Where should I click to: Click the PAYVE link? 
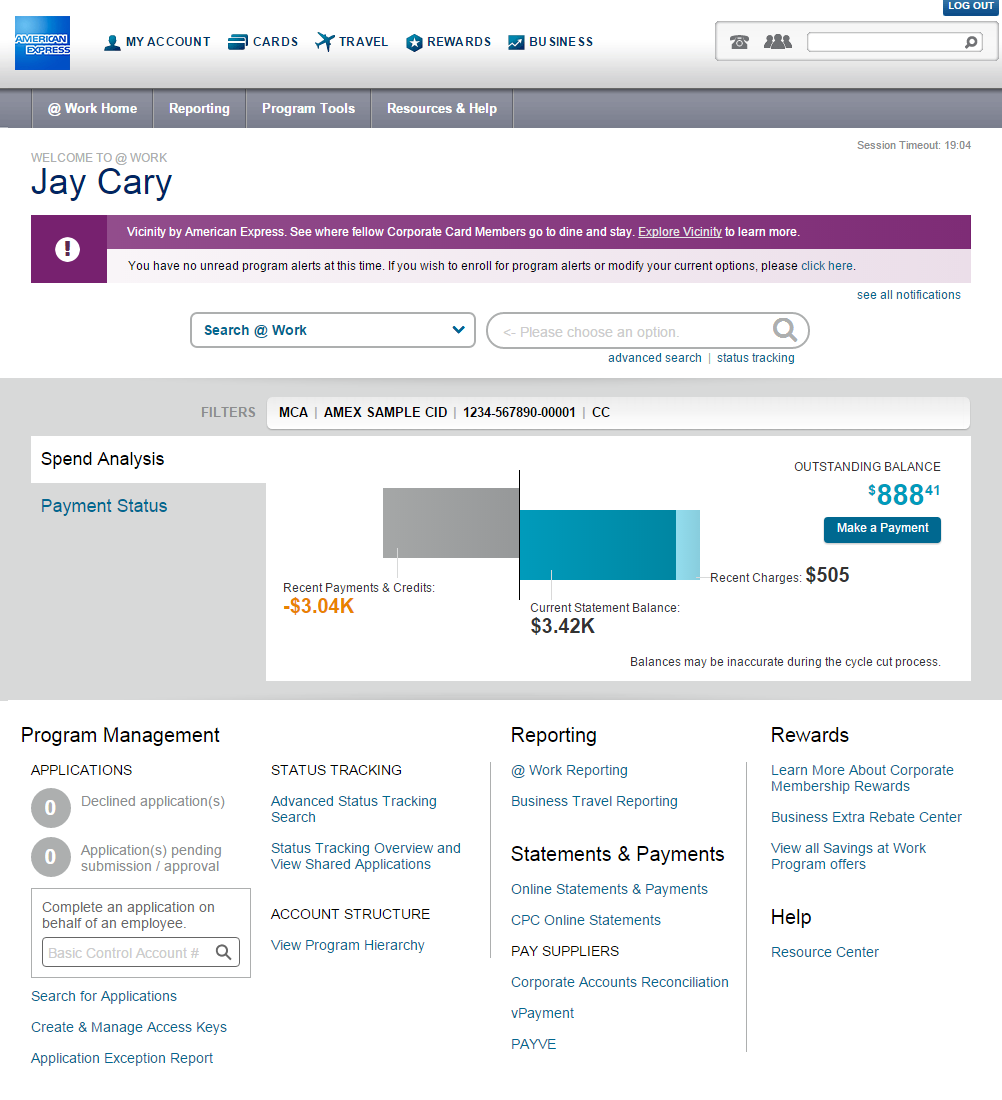pos(533,1044)
